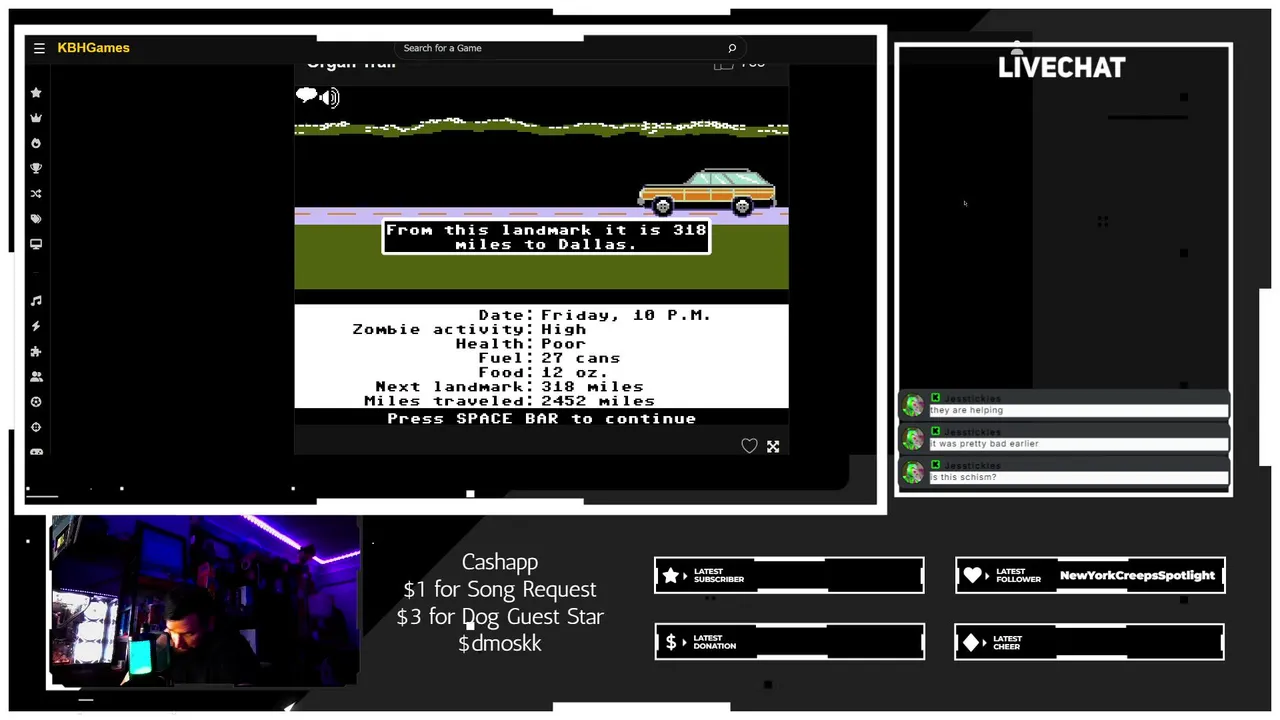
Task: Click the Miles traveled: 2452 miles line
Action: (x=509, y=401)
